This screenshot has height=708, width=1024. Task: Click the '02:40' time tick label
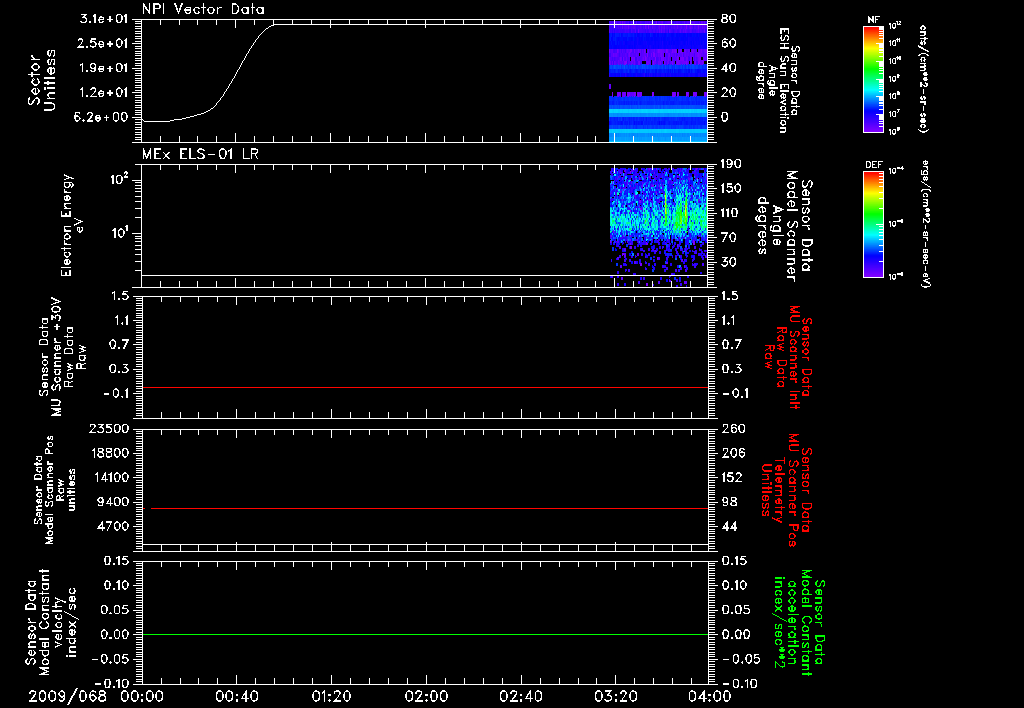[x=520, y=696]
